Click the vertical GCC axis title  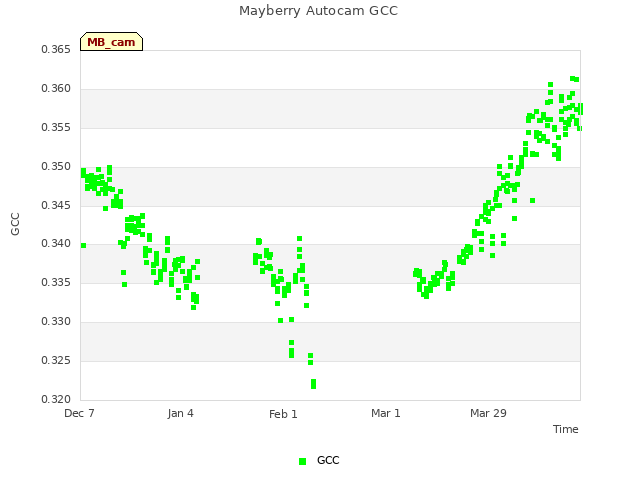pos(15,224)
